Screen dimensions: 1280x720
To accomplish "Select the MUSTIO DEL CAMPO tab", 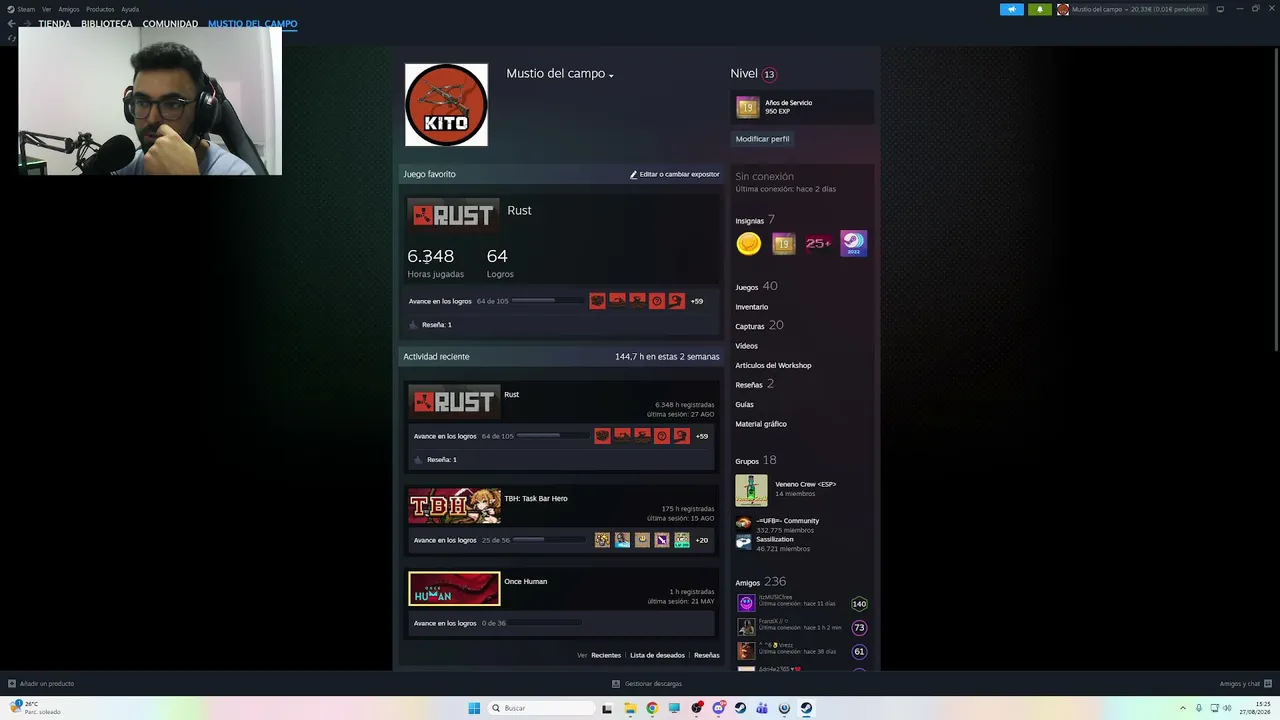I will (252, 24).
